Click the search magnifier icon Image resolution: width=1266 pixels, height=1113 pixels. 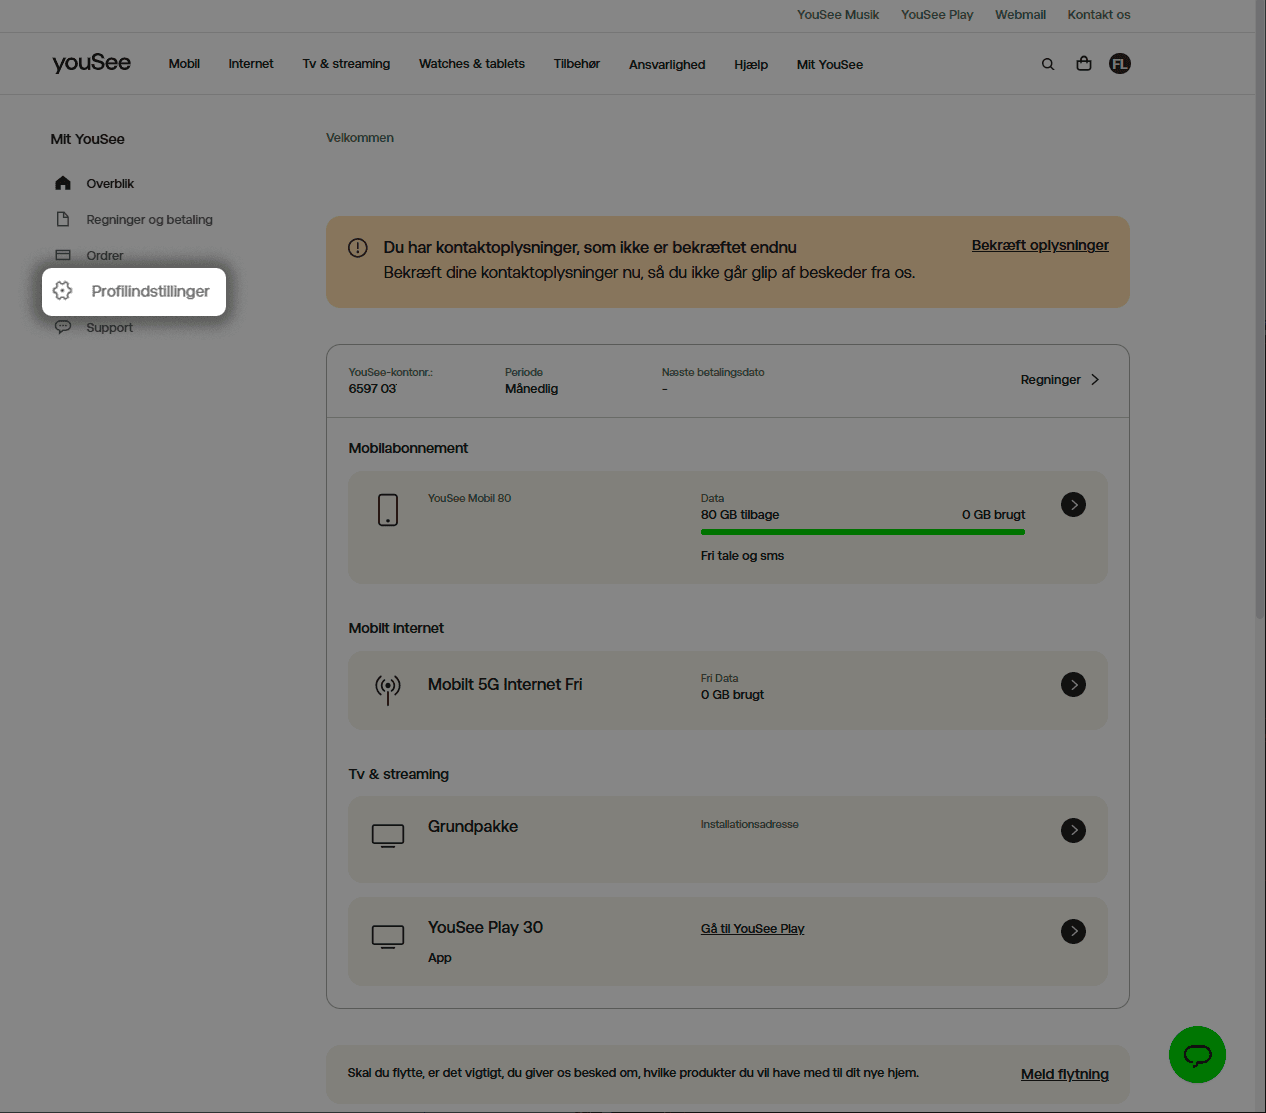point(1048,64)
